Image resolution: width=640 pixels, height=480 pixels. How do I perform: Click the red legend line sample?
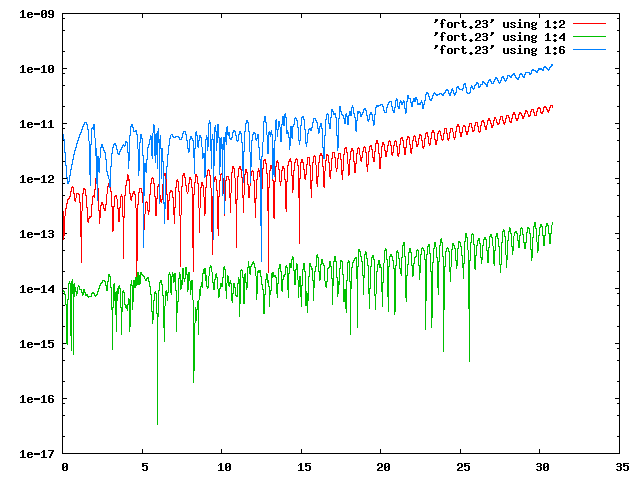click(589, 24)
